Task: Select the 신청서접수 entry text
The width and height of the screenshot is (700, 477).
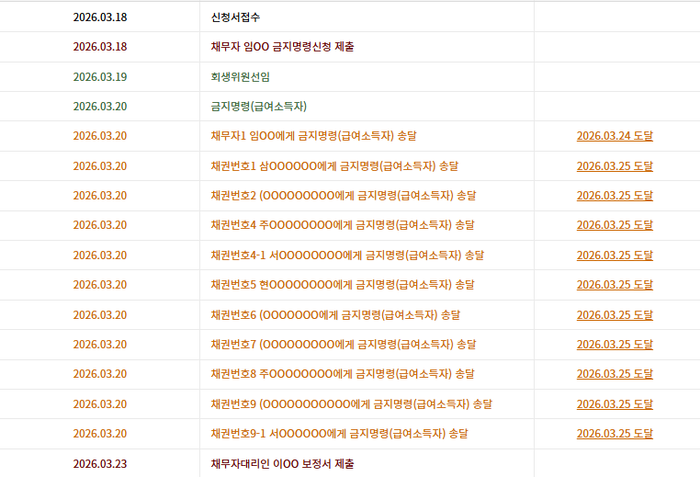Action: pyautogui.click(x=235, y=17)
